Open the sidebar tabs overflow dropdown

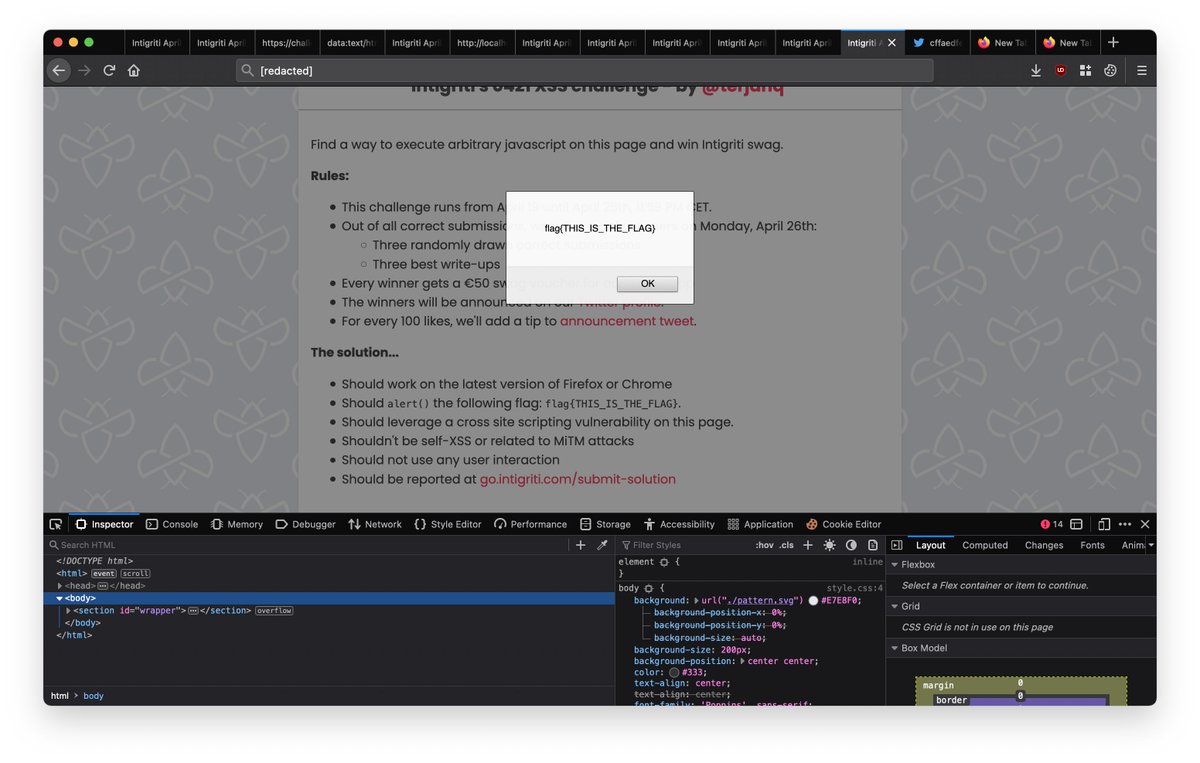point(1150,545)
